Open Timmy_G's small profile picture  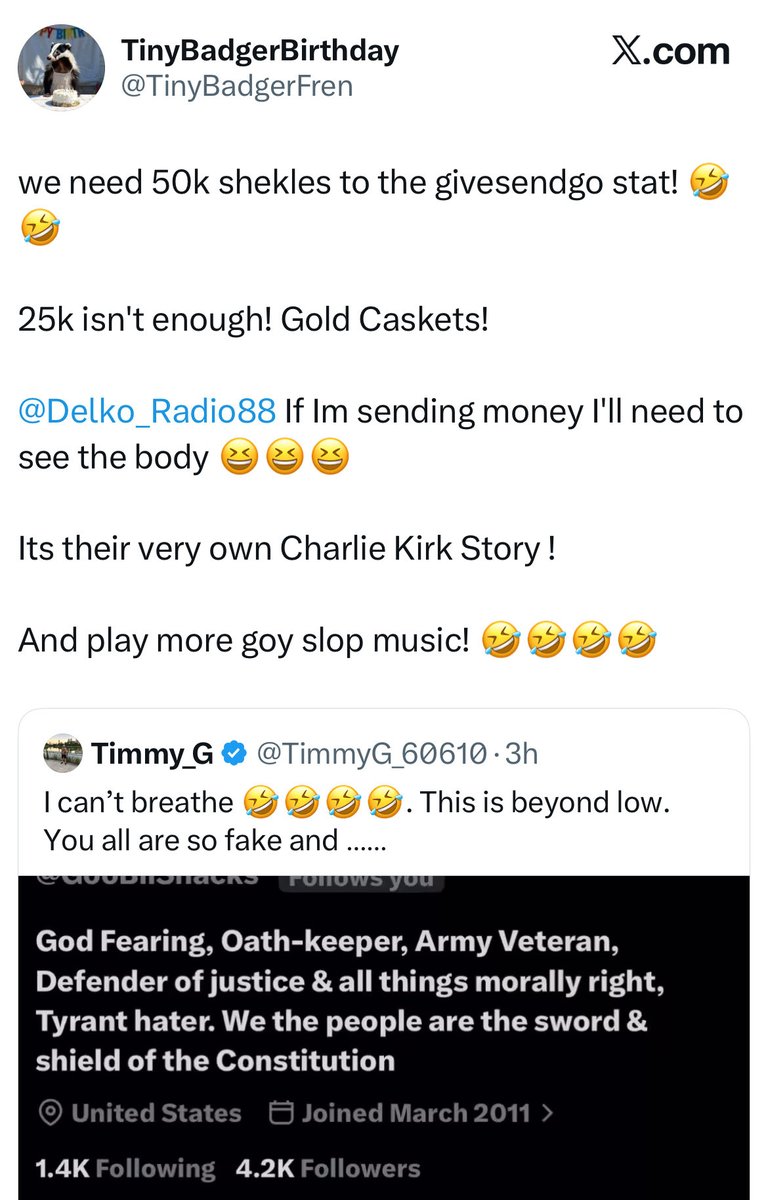click(x=63, y=754)
